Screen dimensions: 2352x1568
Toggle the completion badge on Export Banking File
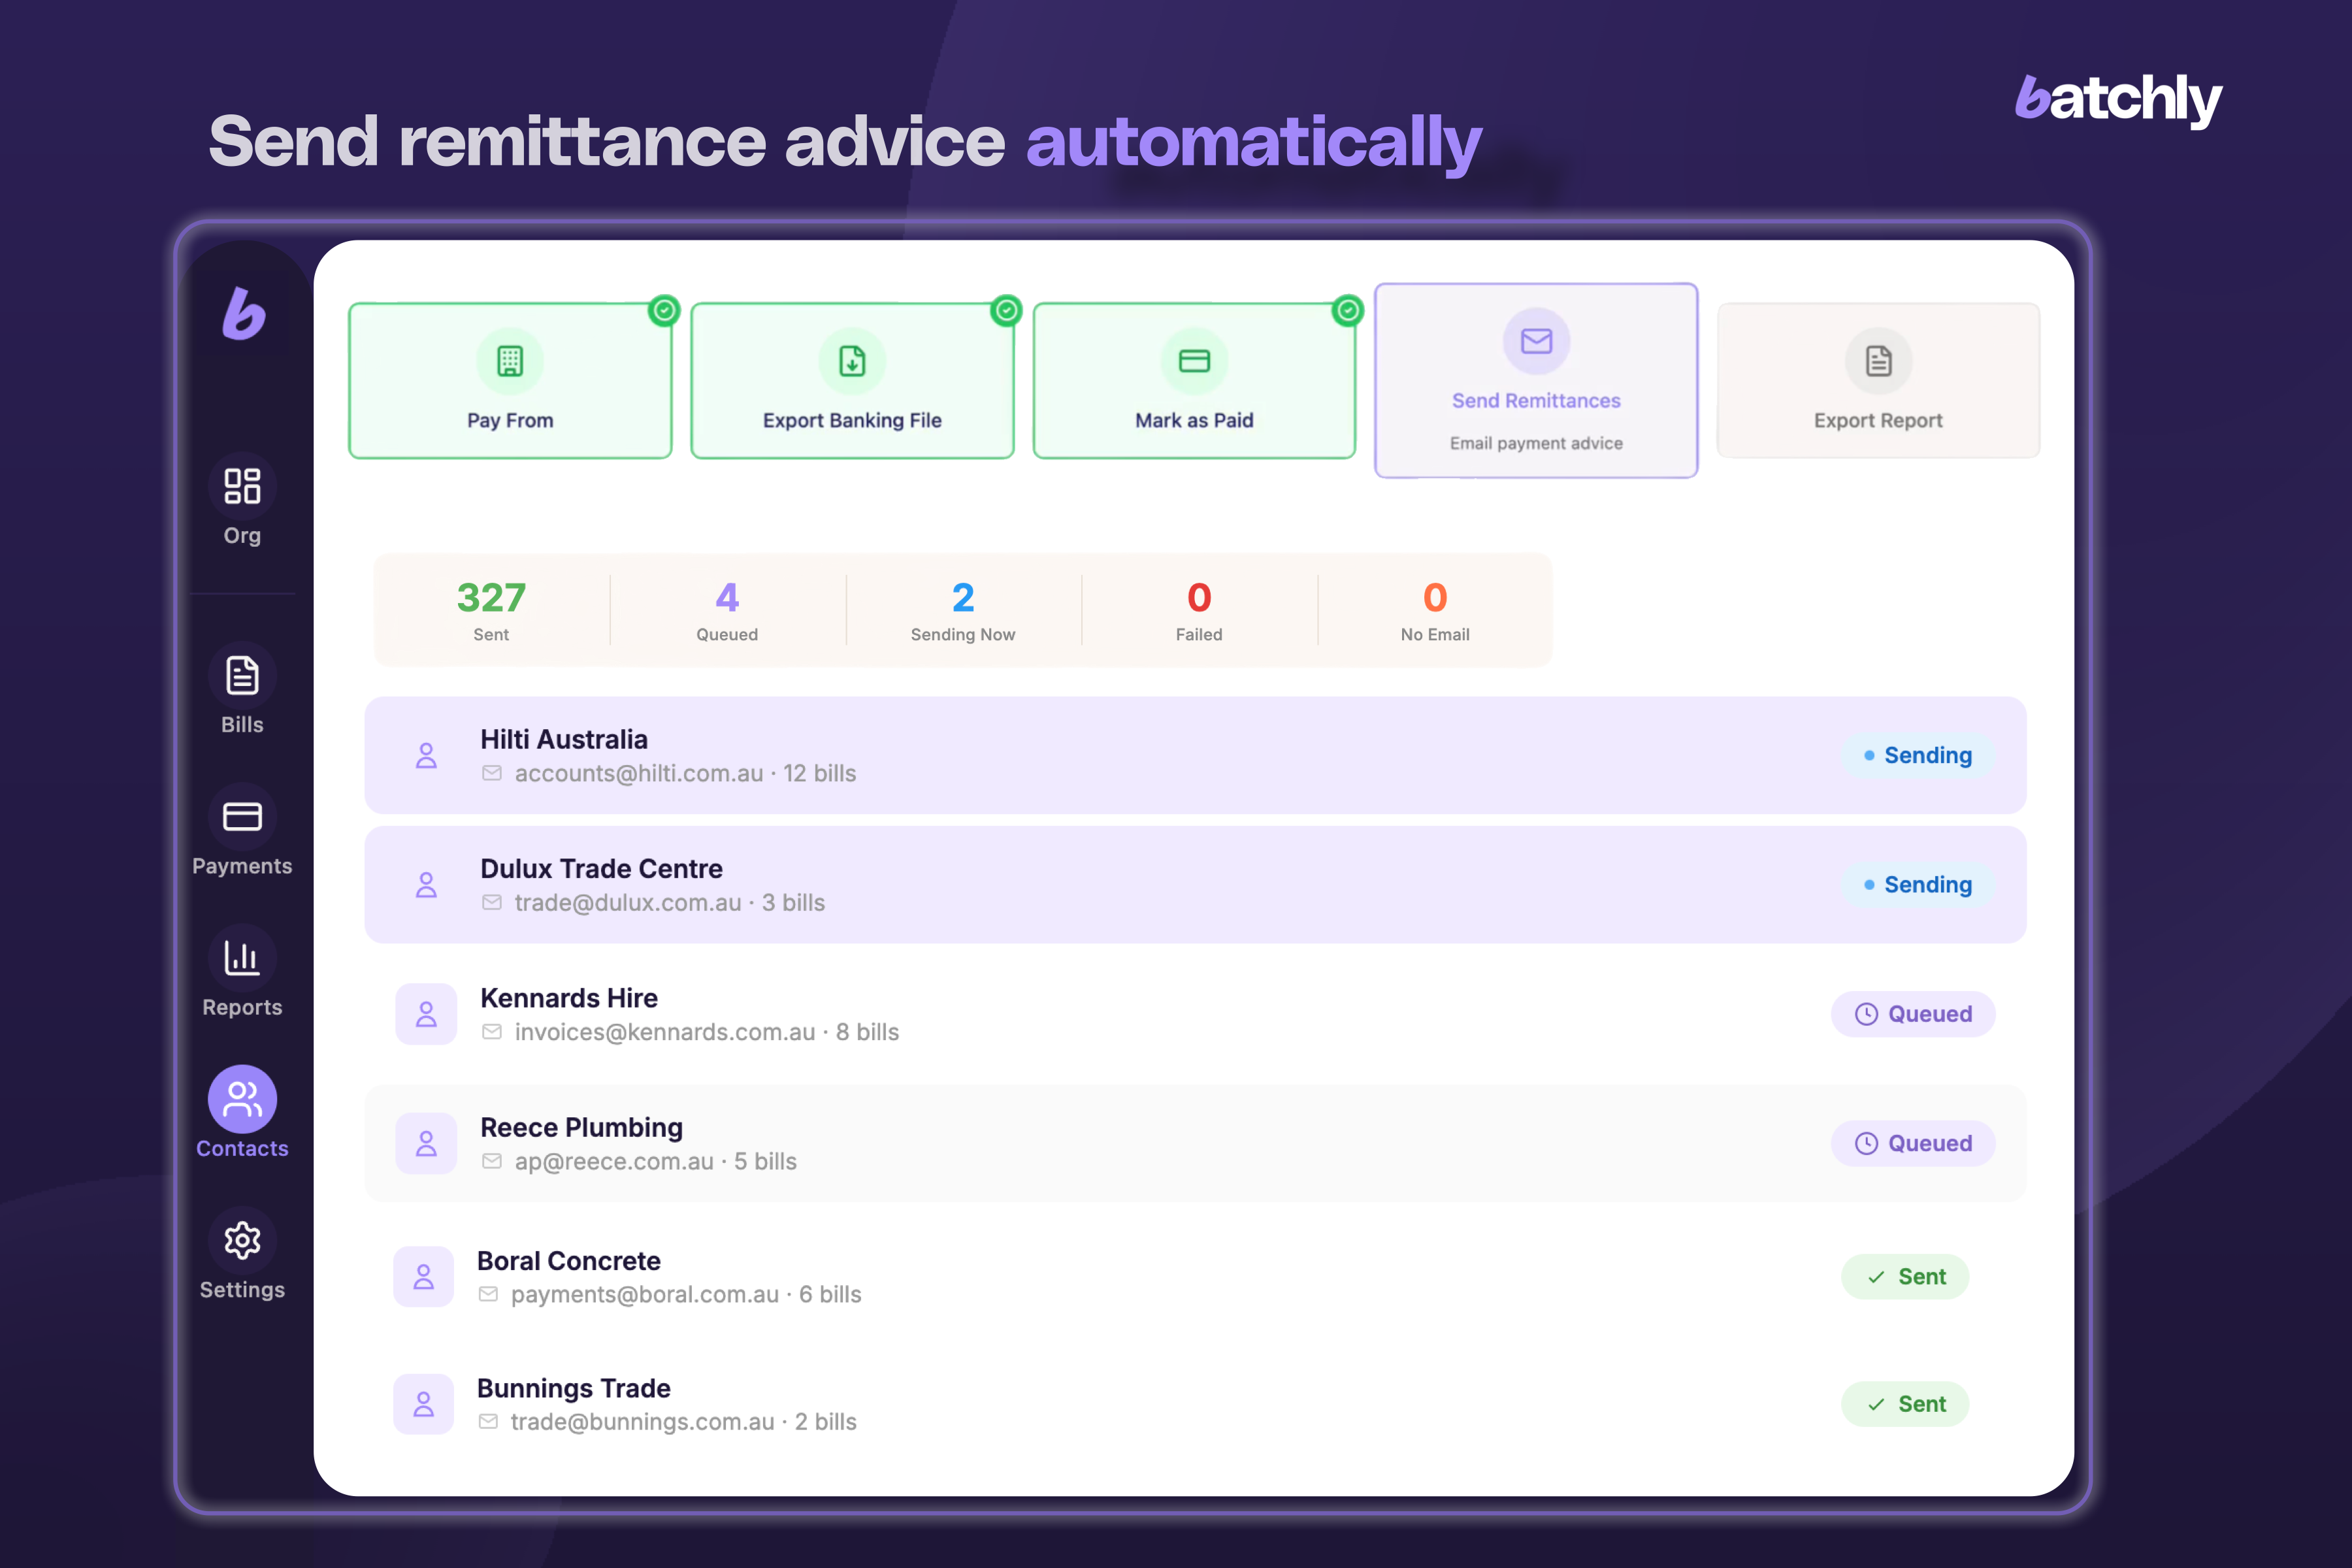[x=1007, y=311]
